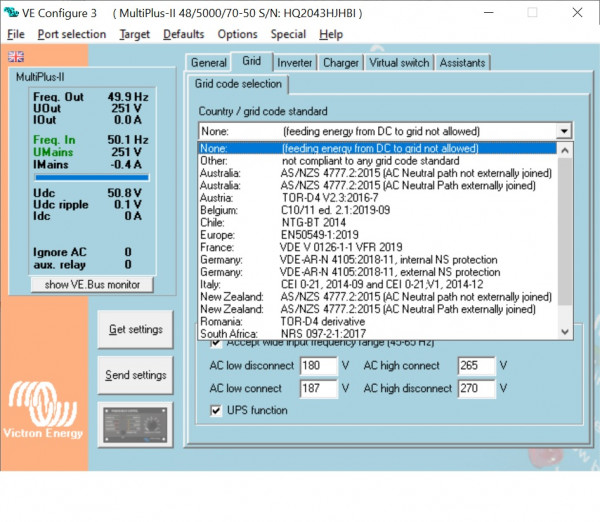
Task: Select Chile NTG-BT 2014 option
Action: [x=378, y=222]
